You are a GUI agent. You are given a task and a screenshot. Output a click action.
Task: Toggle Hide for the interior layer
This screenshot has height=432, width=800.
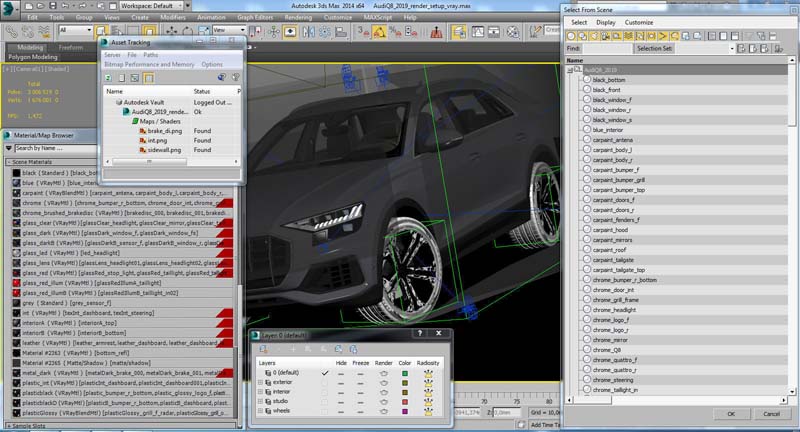point(341,391)
